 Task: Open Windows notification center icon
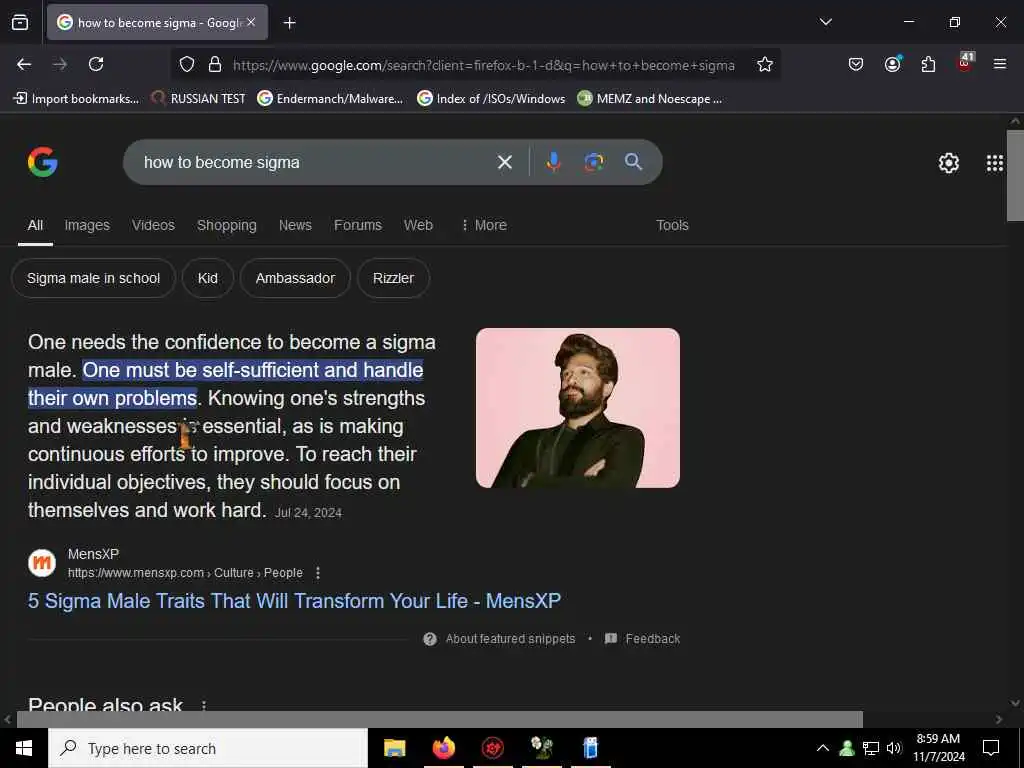tap(991, 748)
